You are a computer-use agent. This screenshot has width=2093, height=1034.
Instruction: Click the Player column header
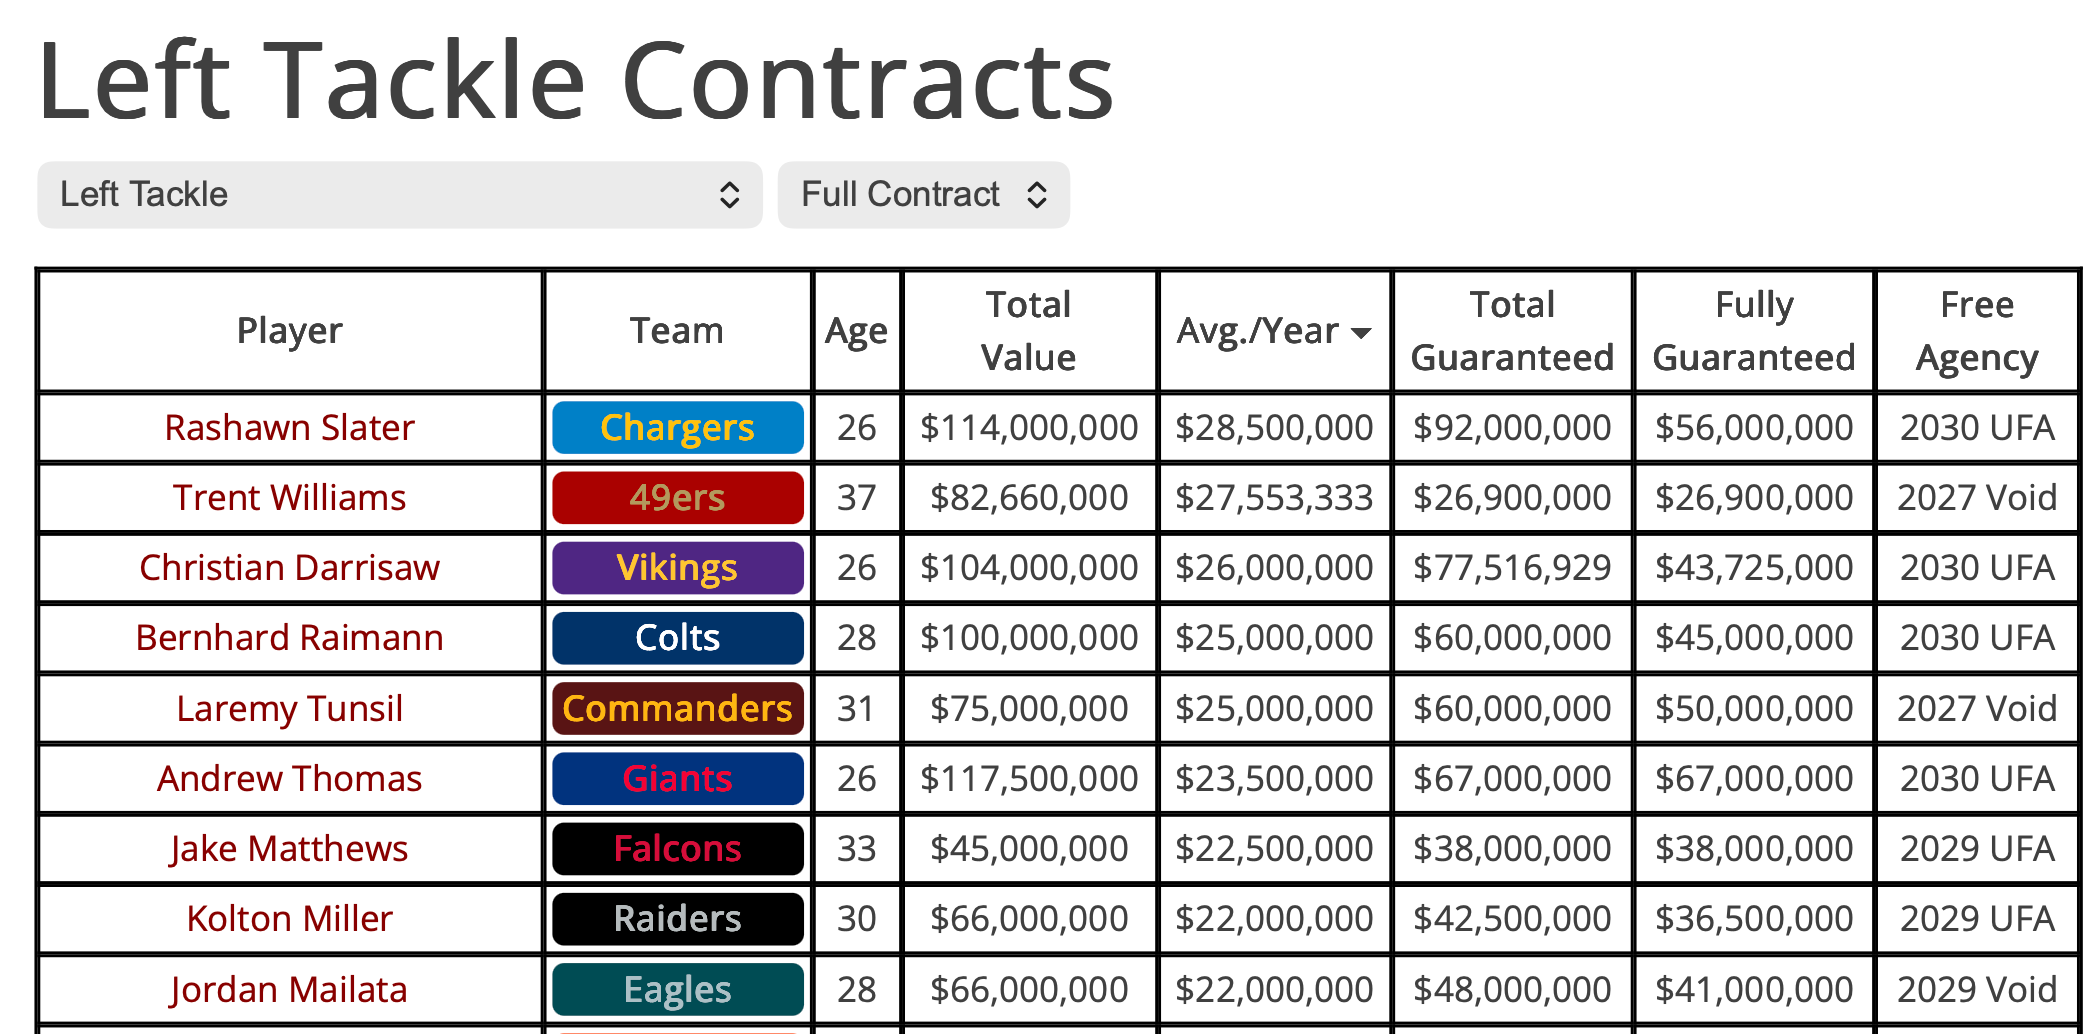(289, 331)
